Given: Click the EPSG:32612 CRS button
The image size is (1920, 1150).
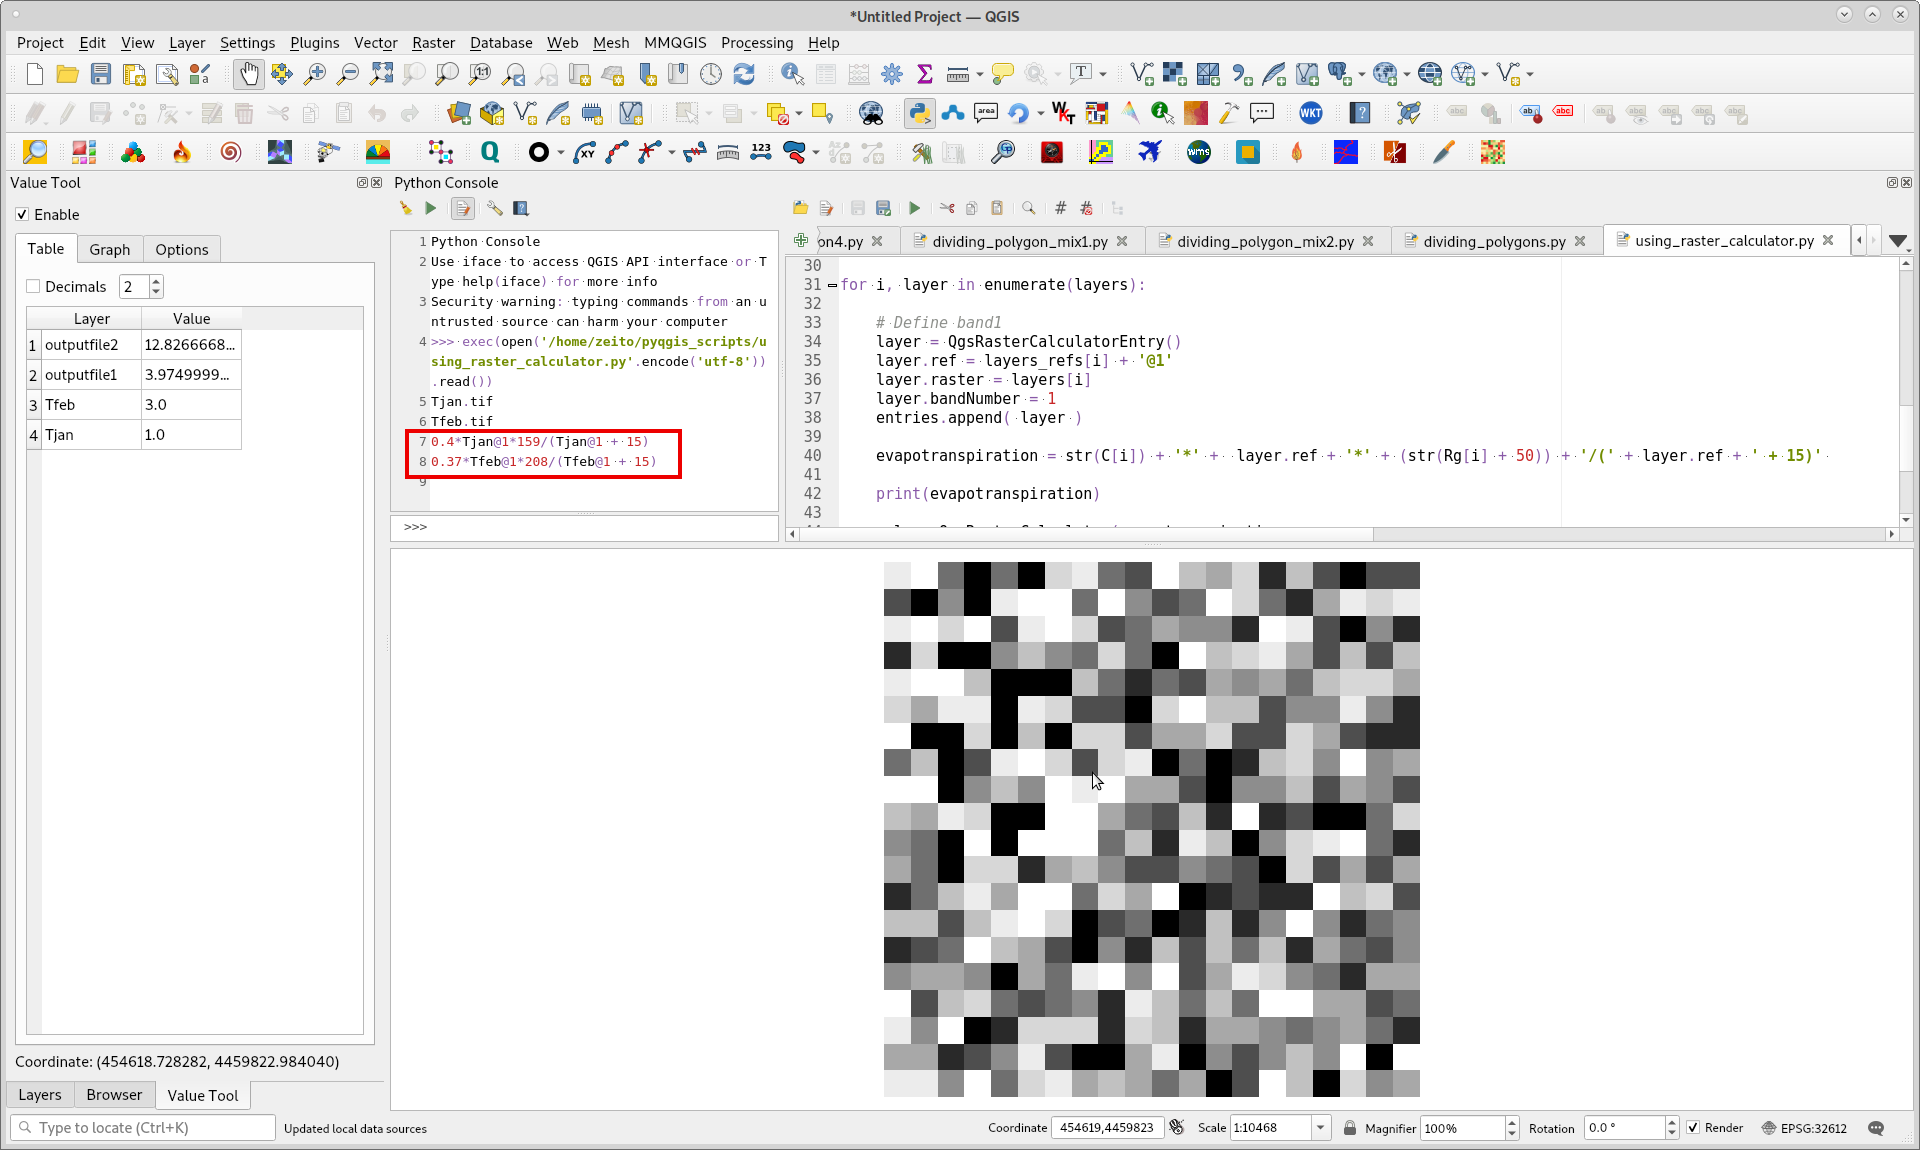Looking at the screenshot, I should [1804, 1128].
